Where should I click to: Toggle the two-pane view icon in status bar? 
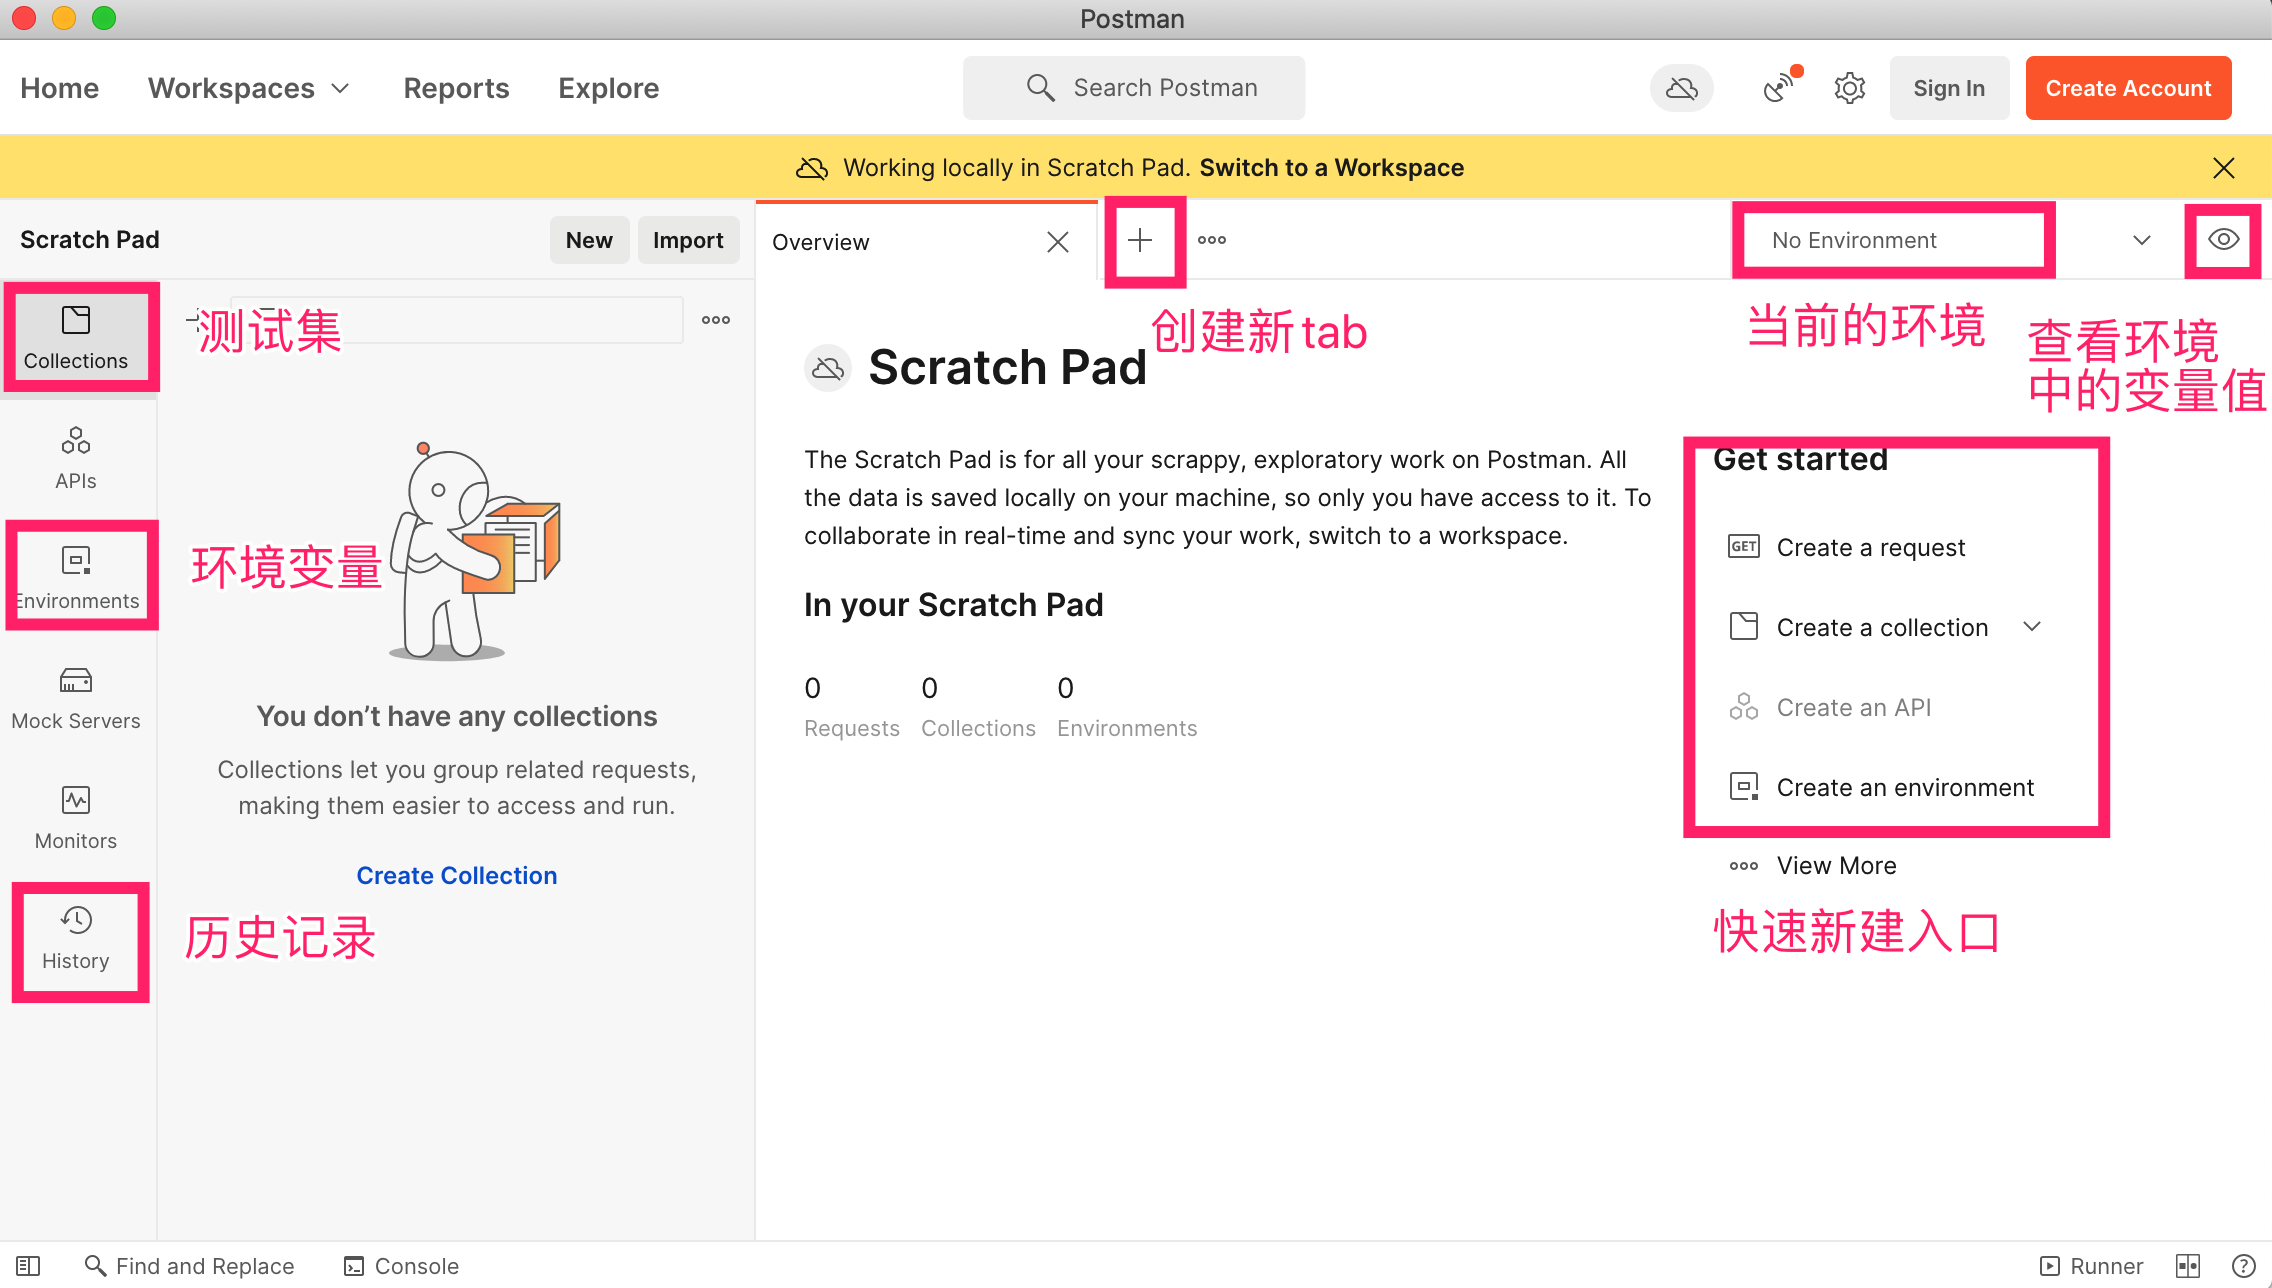2187,1266
